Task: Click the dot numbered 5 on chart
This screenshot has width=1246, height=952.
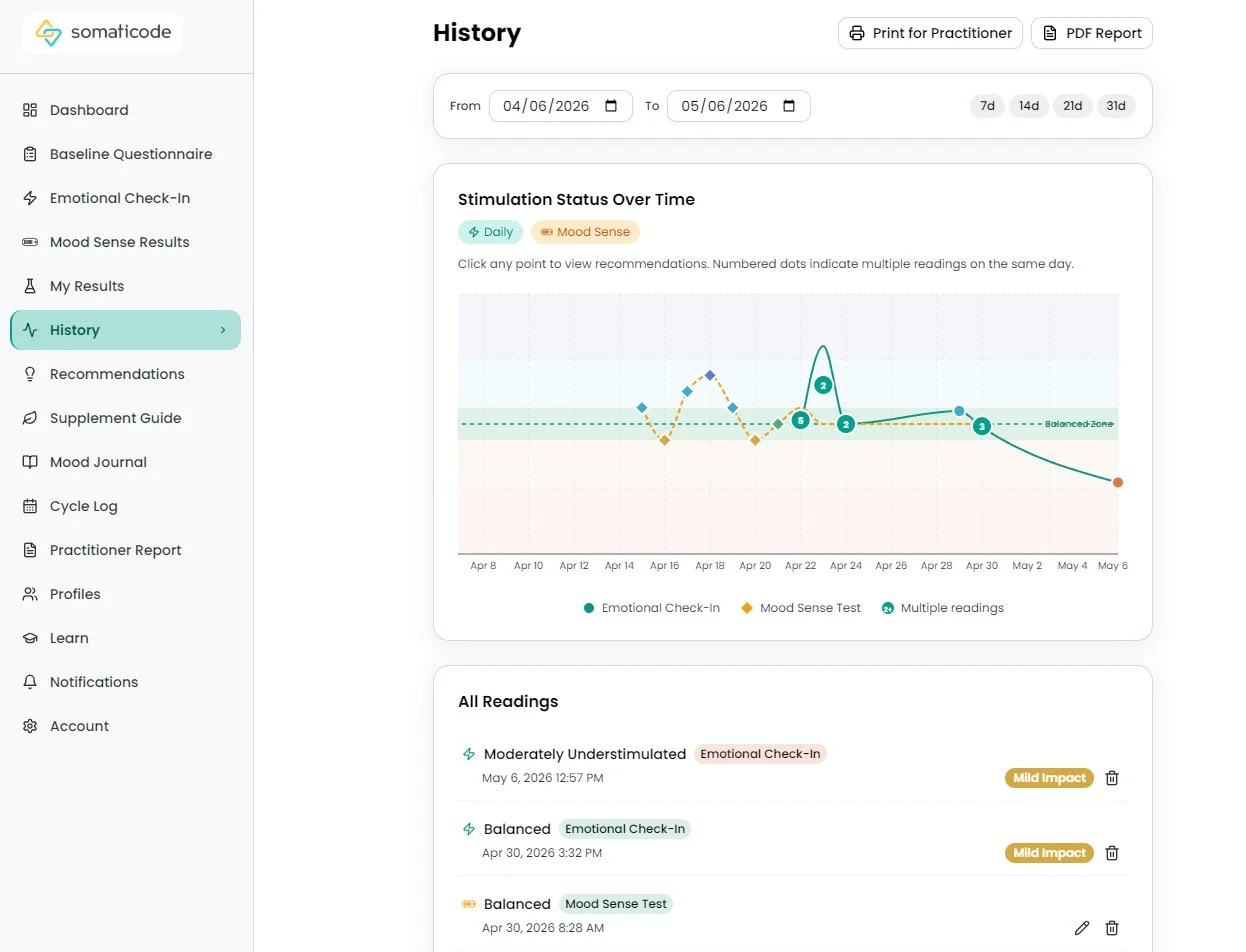Action: click(x=800, y=420)
